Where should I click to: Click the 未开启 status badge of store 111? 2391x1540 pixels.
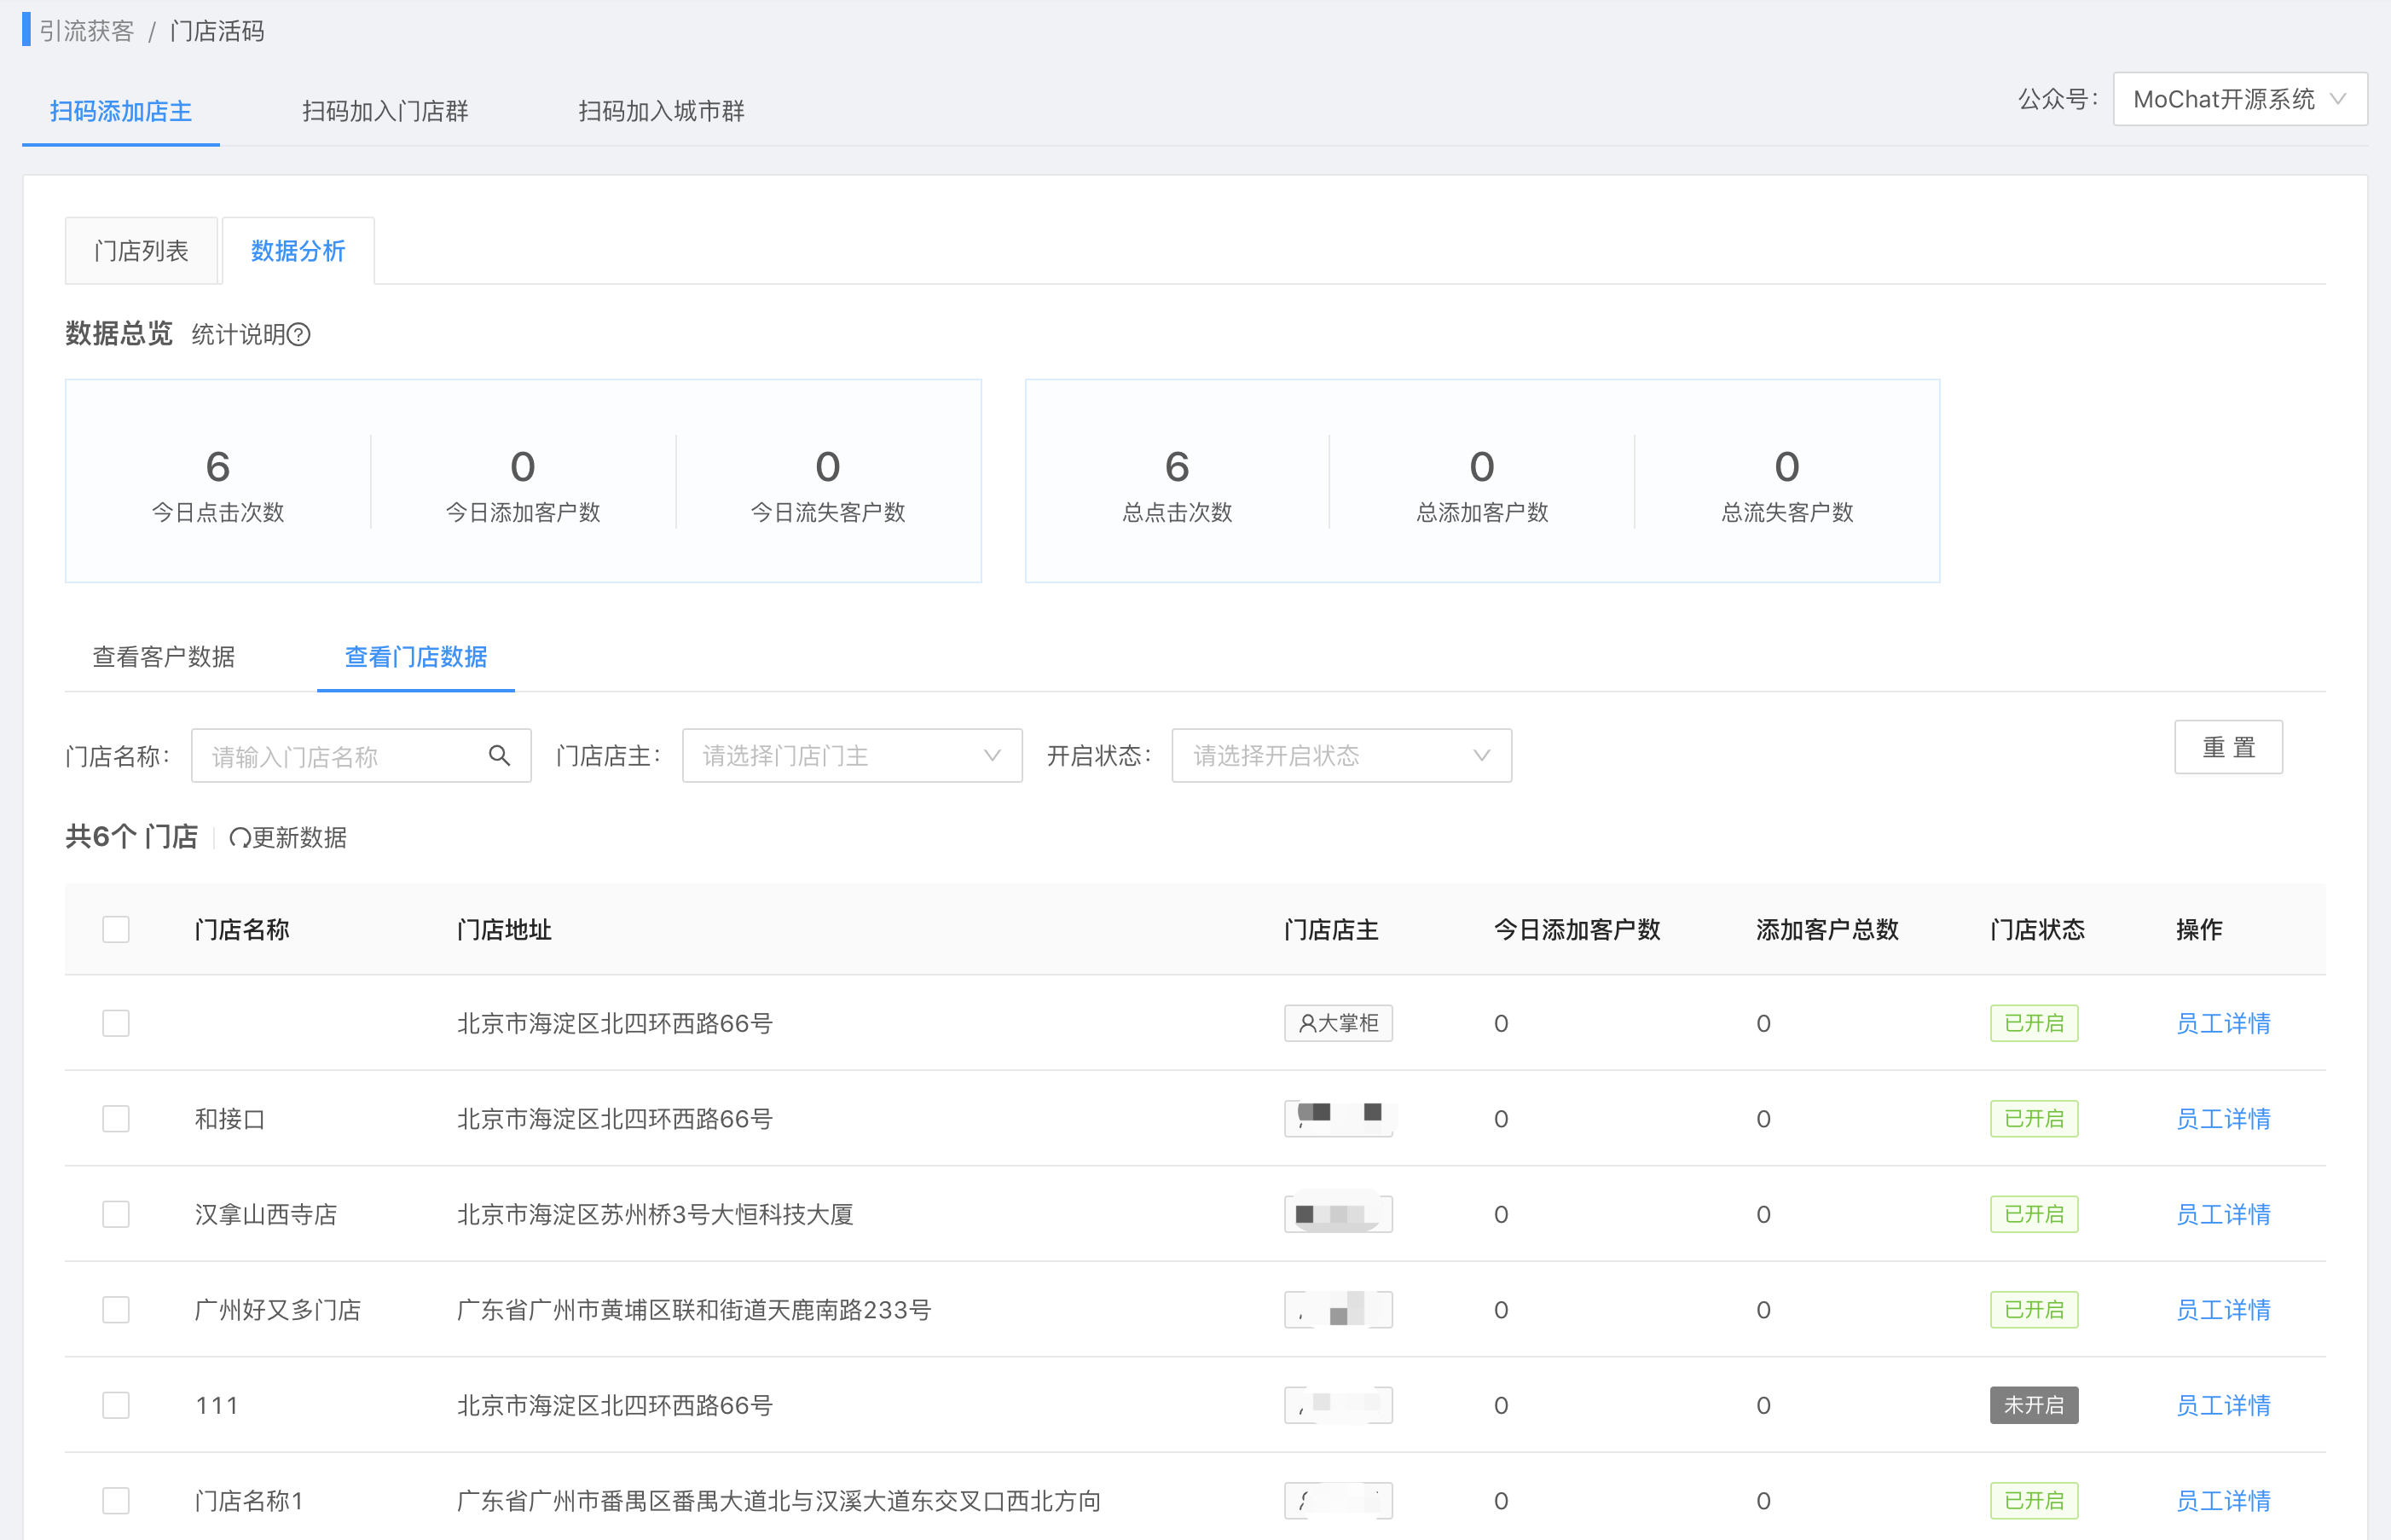2033,1405
